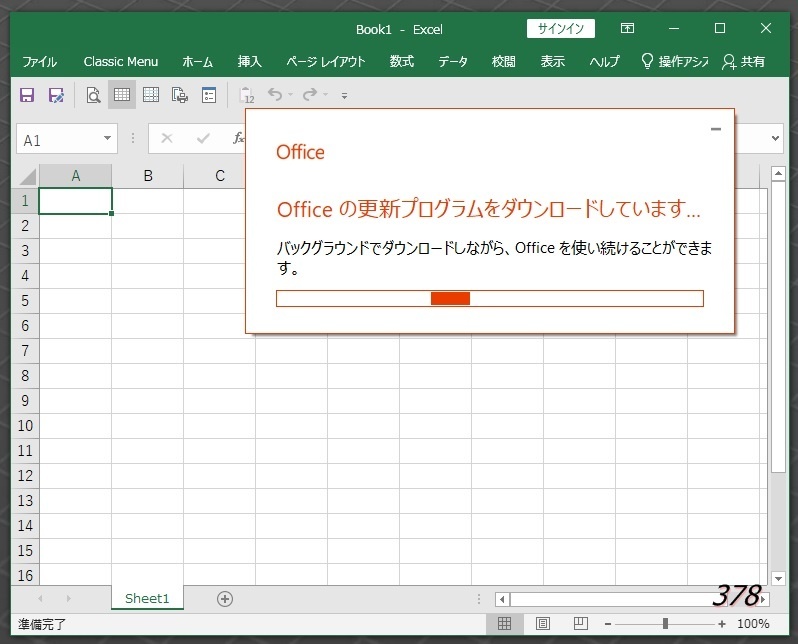Switch to the ヘルプ ribbon tab
Image resolution: width=798 pixels, height=644 pixels.
click(605, 62)
